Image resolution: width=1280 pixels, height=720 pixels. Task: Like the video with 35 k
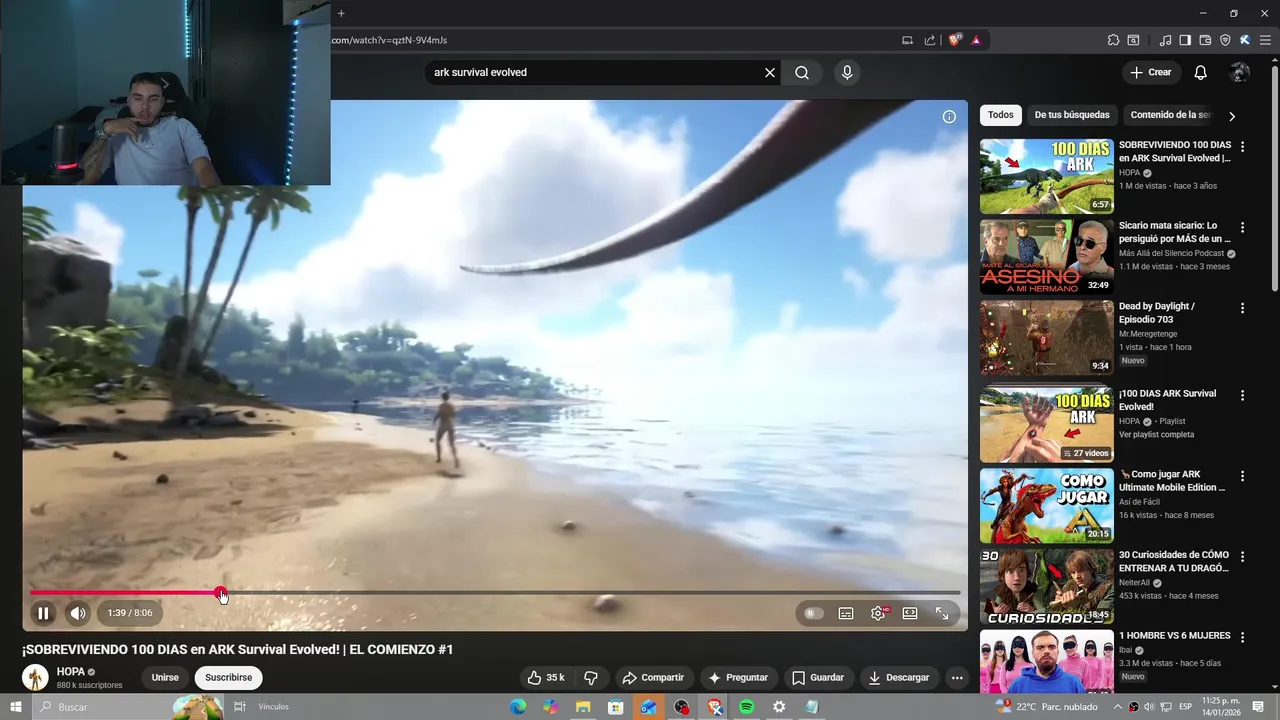(x=548, y=677)
